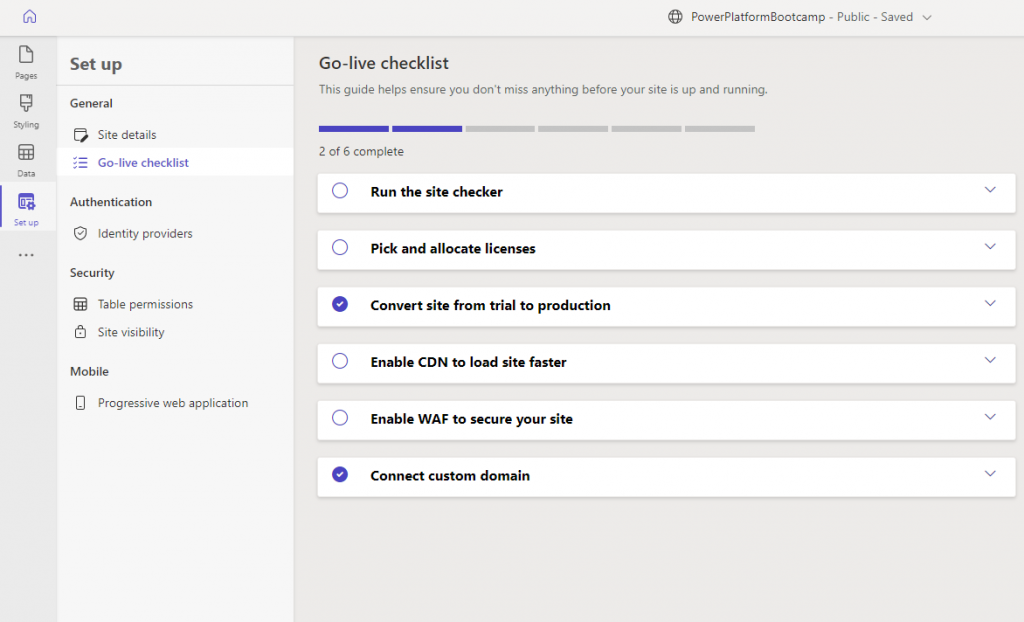Click Connect custom domain title
Viewport: 1024px width, 622px height.
point(450,476)
